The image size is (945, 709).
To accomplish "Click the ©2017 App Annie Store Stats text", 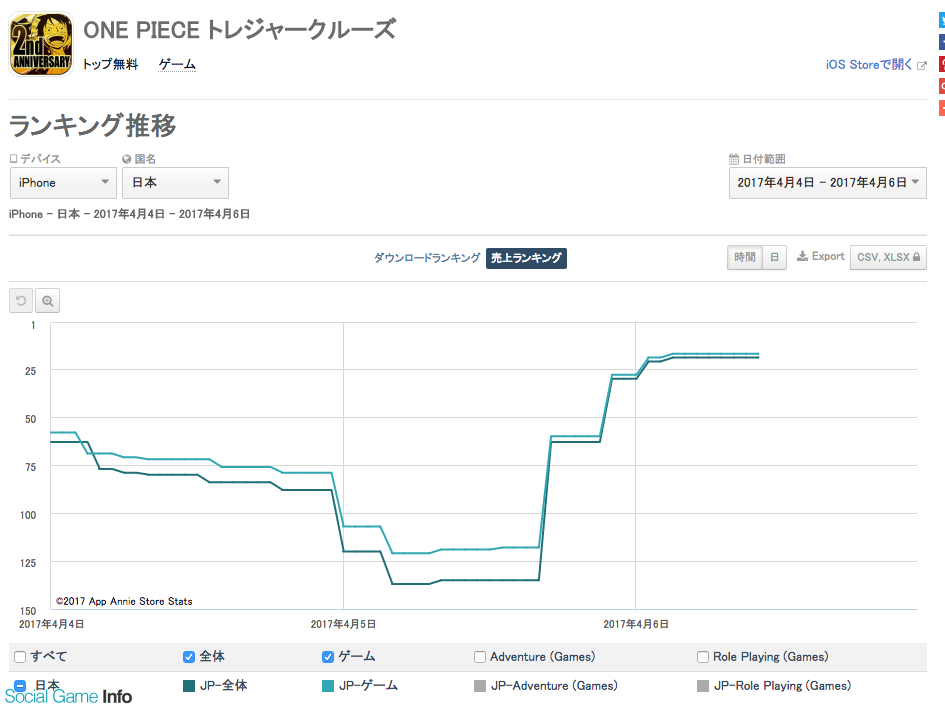I will point(124,601).
